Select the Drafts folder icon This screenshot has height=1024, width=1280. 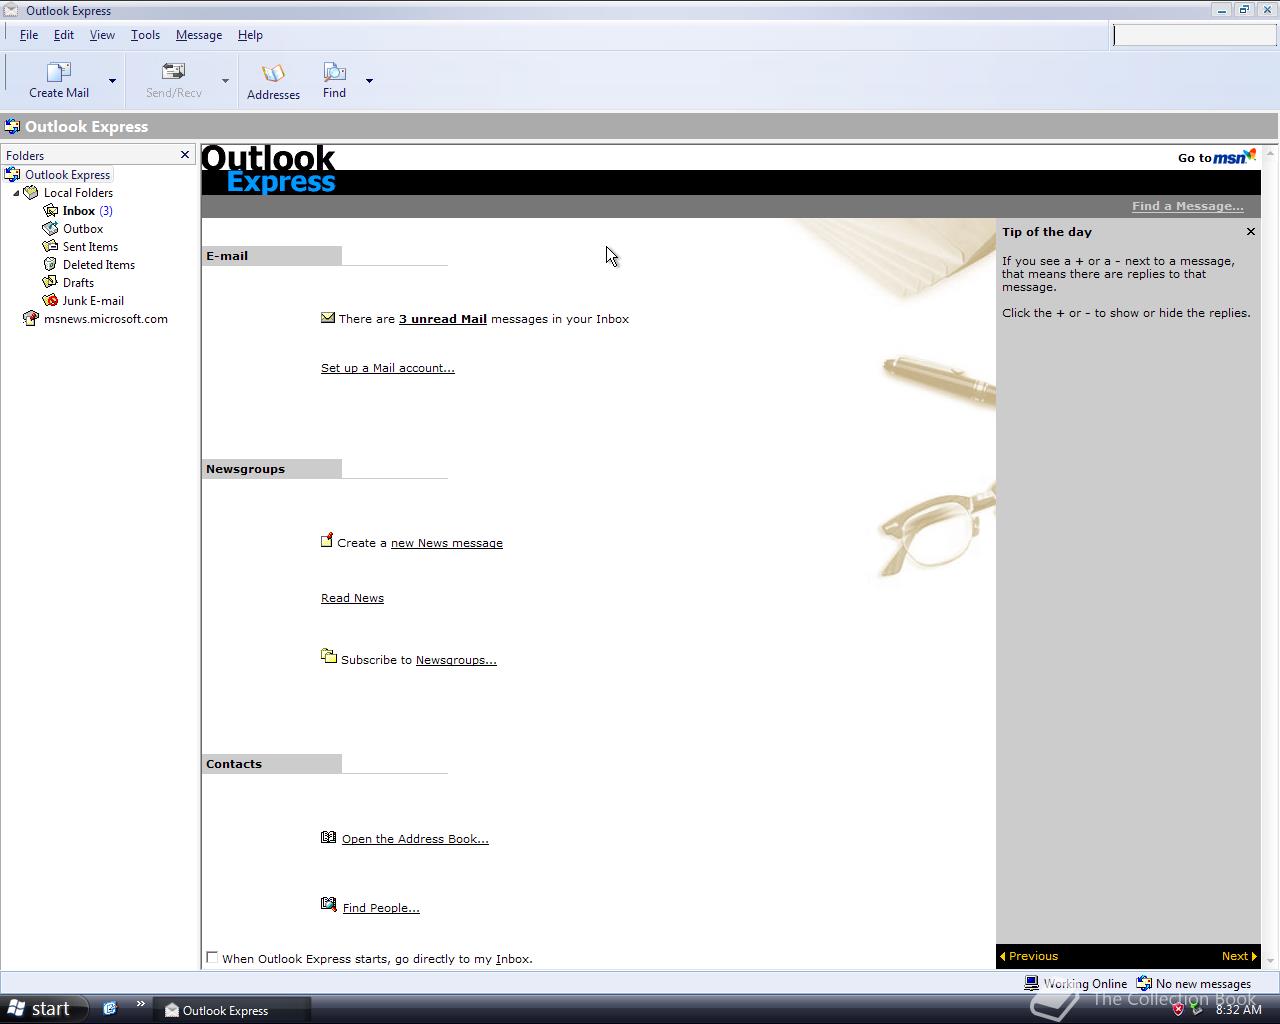(x=50, y=283)
